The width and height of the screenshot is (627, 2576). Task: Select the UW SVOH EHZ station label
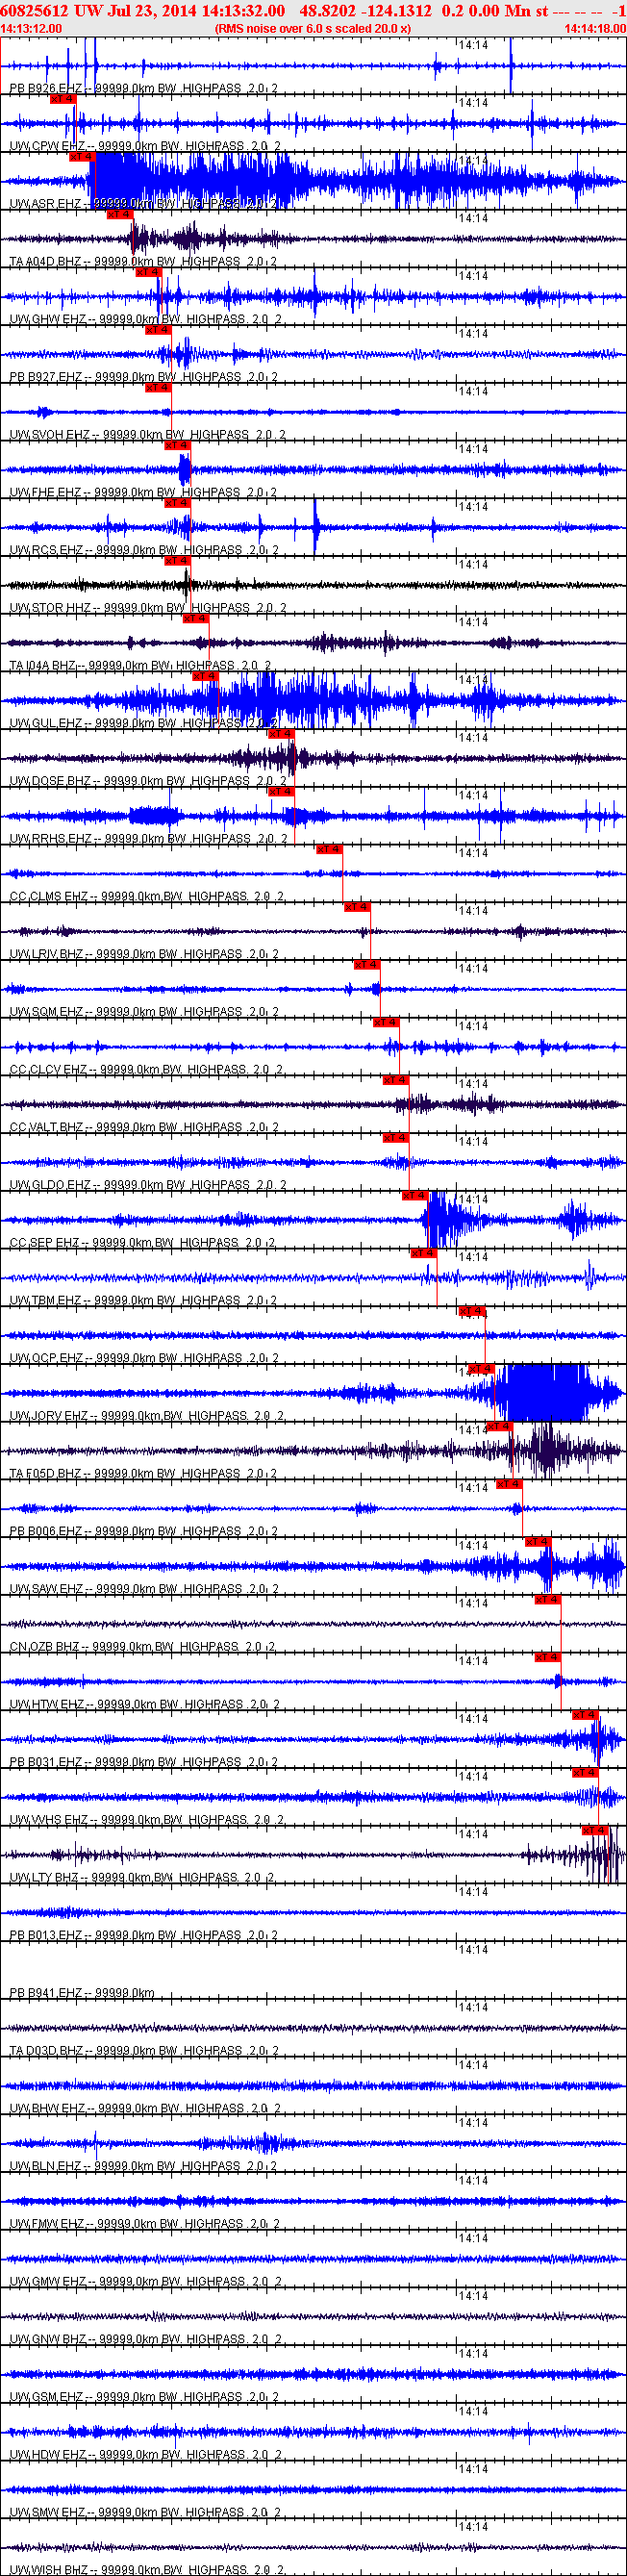(x=148, y=436)
